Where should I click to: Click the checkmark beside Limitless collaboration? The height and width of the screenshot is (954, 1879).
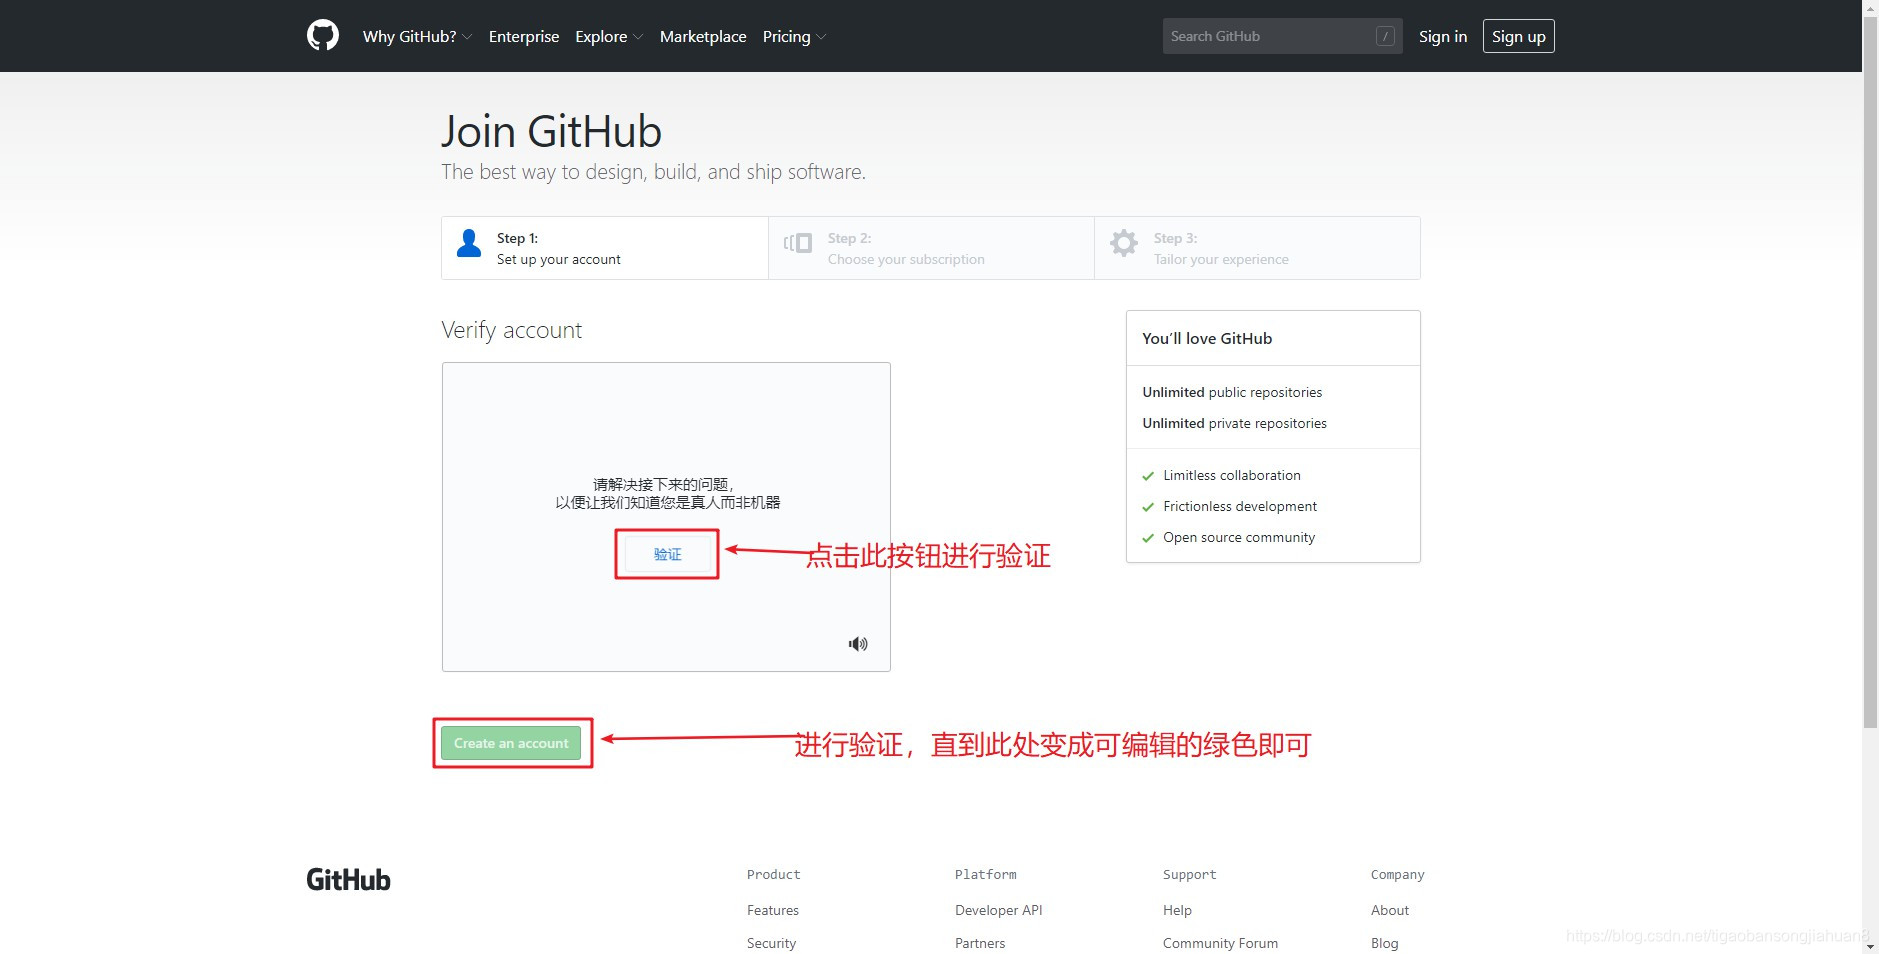click(1148, 476)
